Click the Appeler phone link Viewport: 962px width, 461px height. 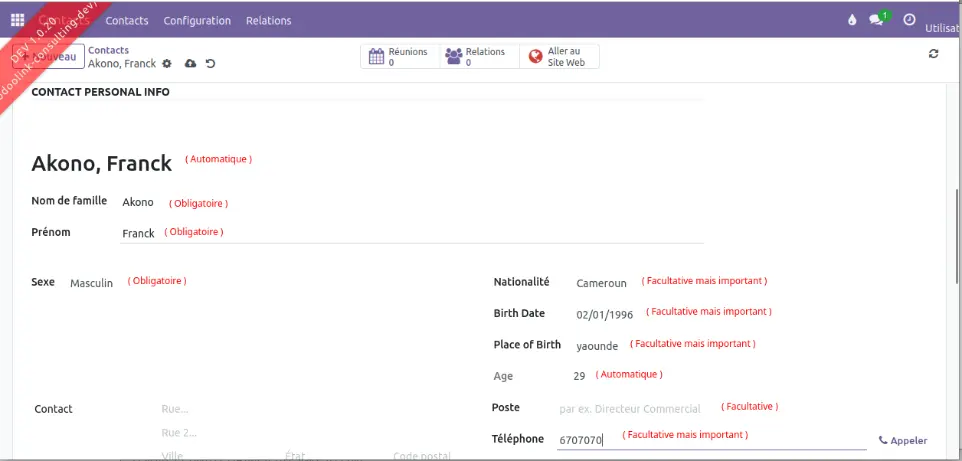[x=903, y=440]
